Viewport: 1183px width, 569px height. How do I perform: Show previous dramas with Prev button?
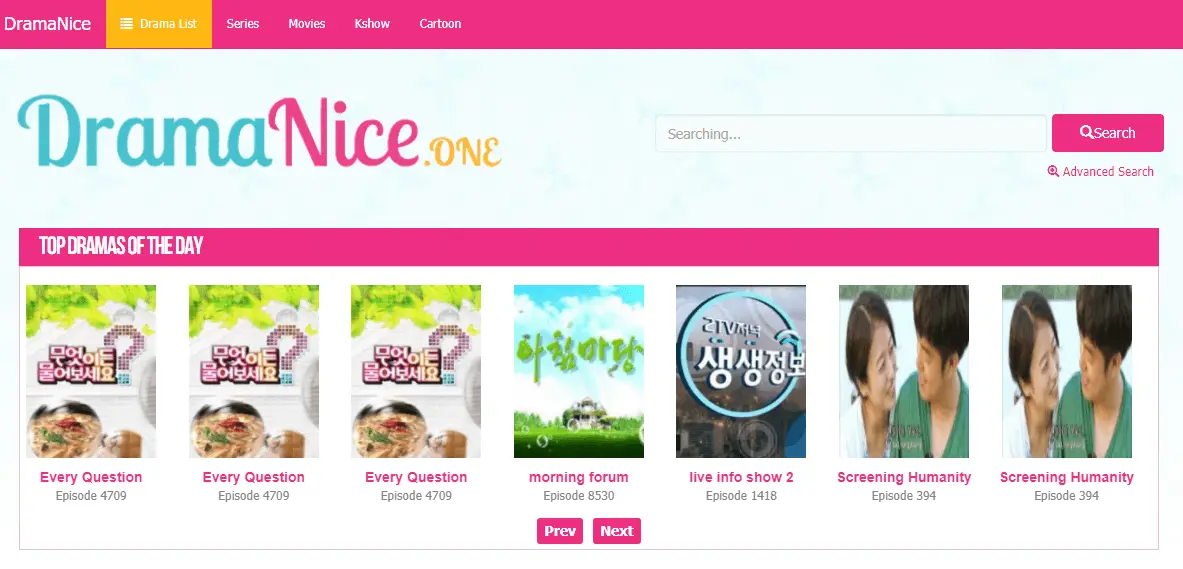[560, 531]
